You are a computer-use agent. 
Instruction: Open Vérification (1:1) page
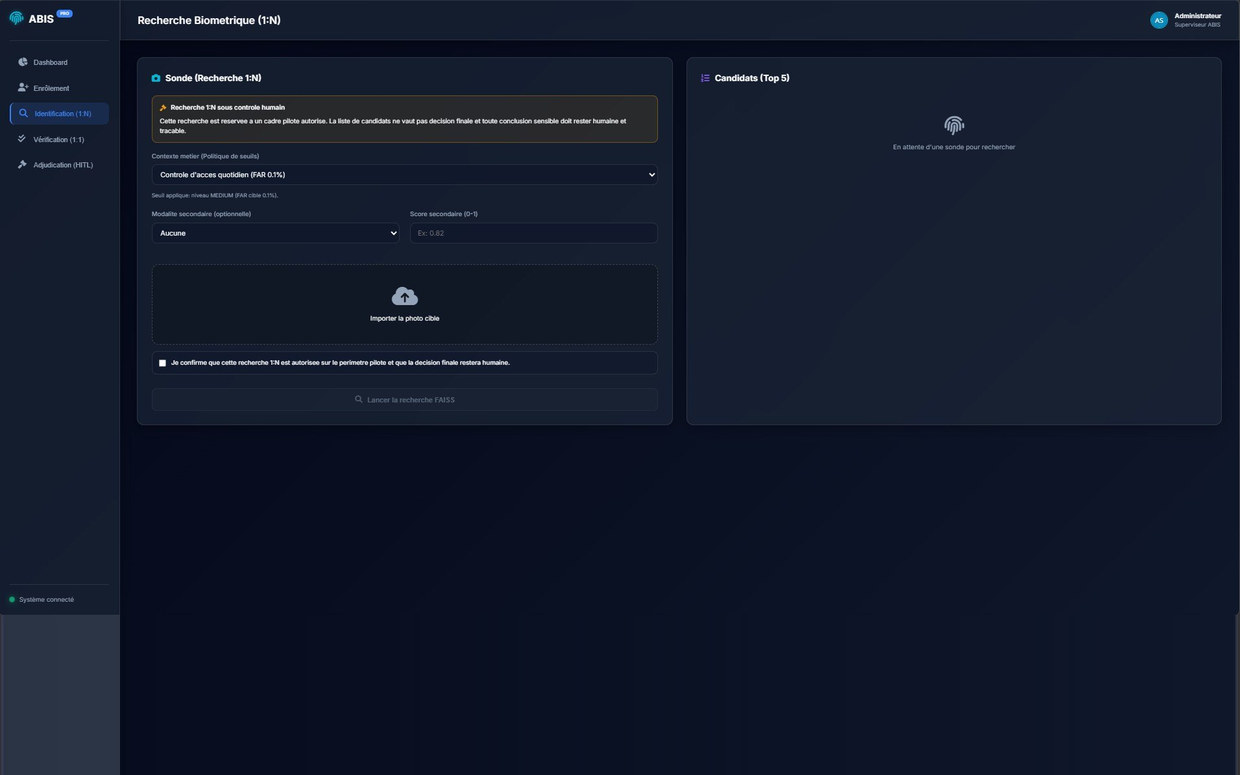point(59,139)
